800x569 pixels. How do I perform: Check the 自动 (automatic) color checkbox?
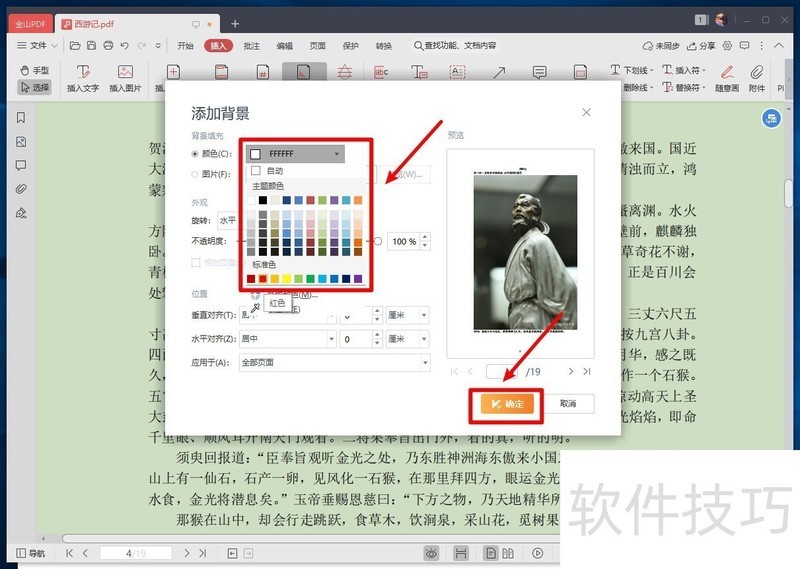click(256, 171)
